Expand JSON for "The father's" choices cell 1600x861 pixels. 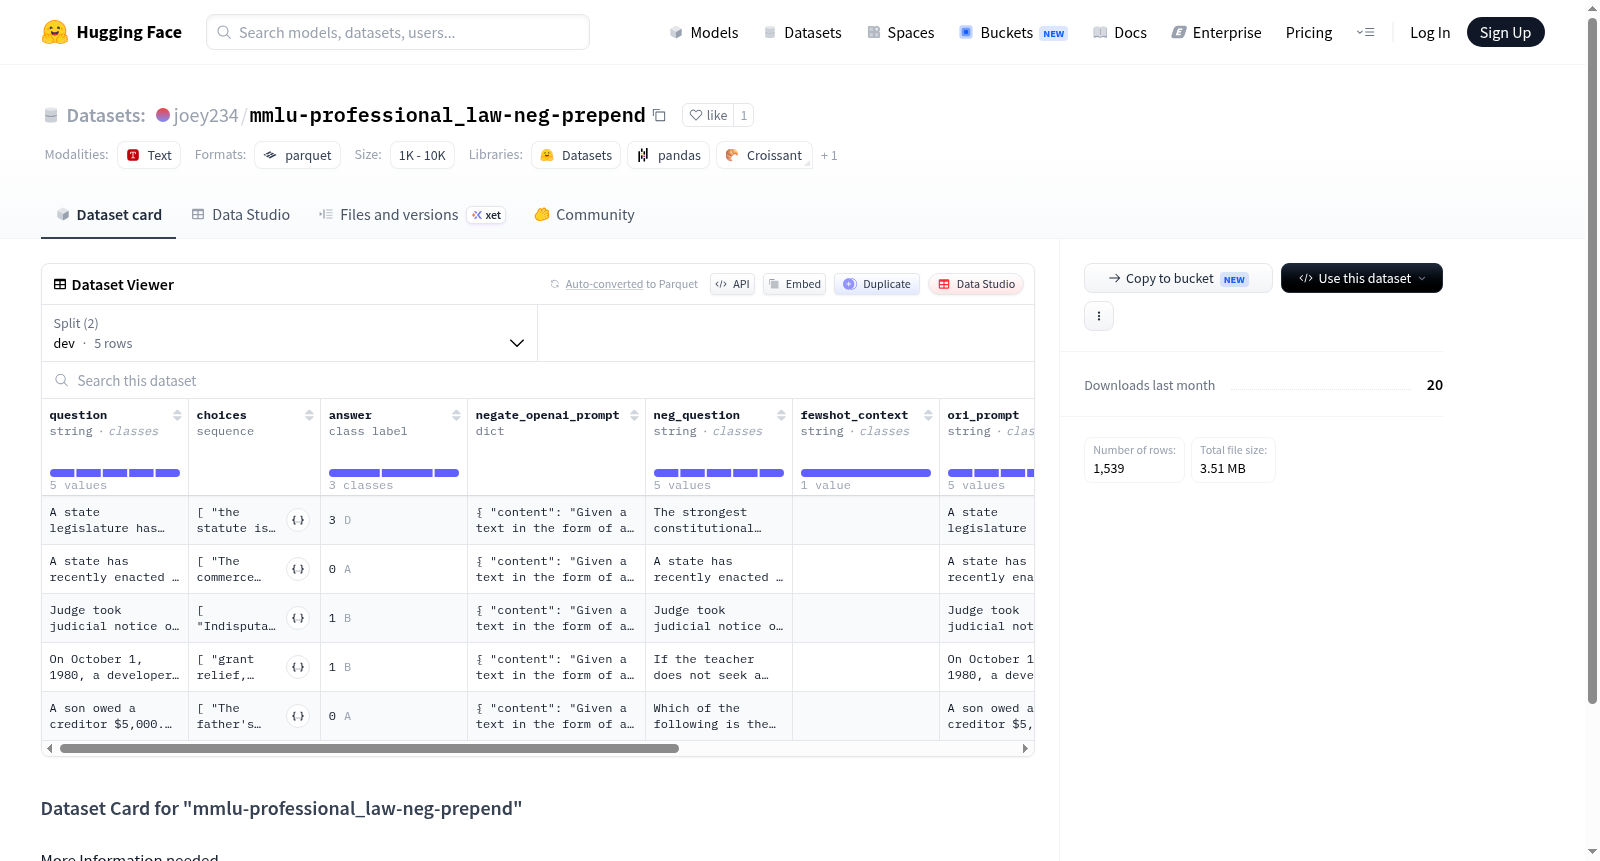[x=298, y=716]
